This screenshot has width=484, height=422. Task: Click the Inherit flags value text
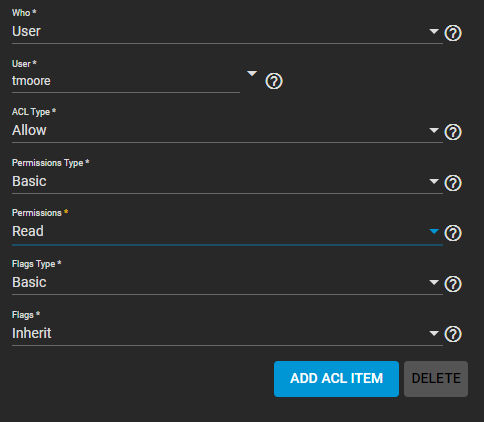32,333
